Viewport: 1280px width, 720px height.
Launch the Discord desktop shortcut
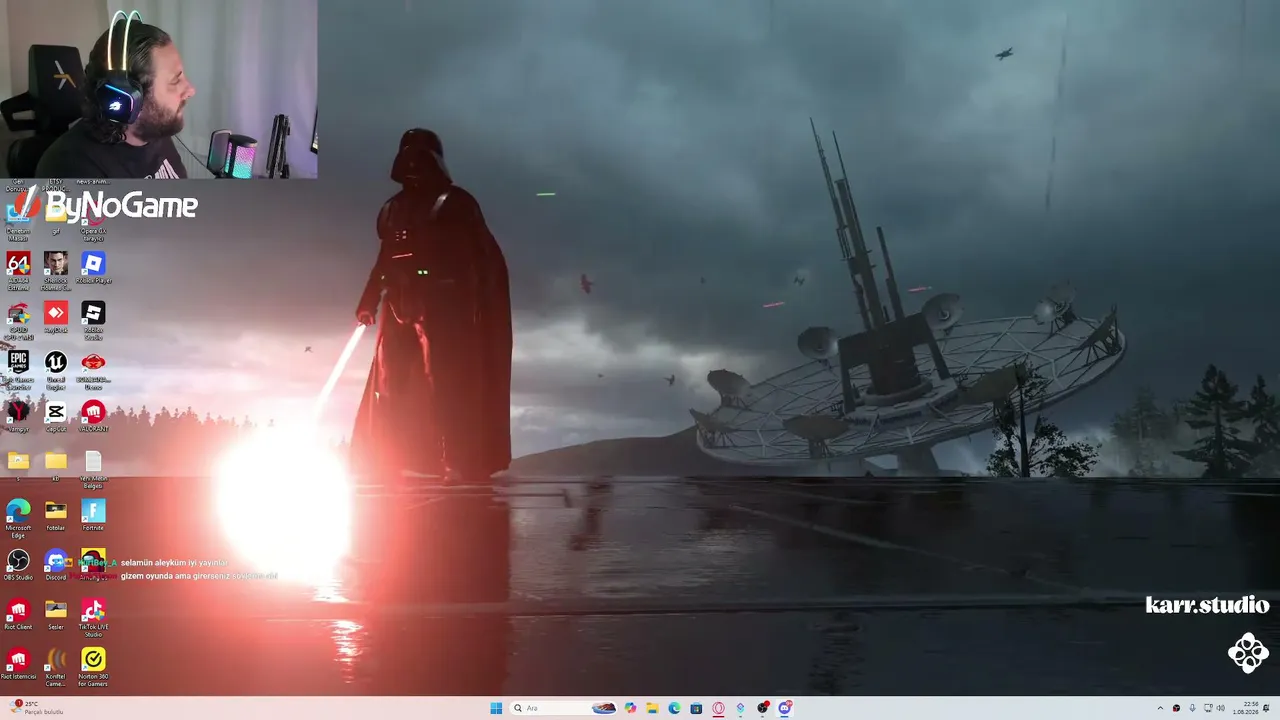pyautogui.click(x=56, y=564)
